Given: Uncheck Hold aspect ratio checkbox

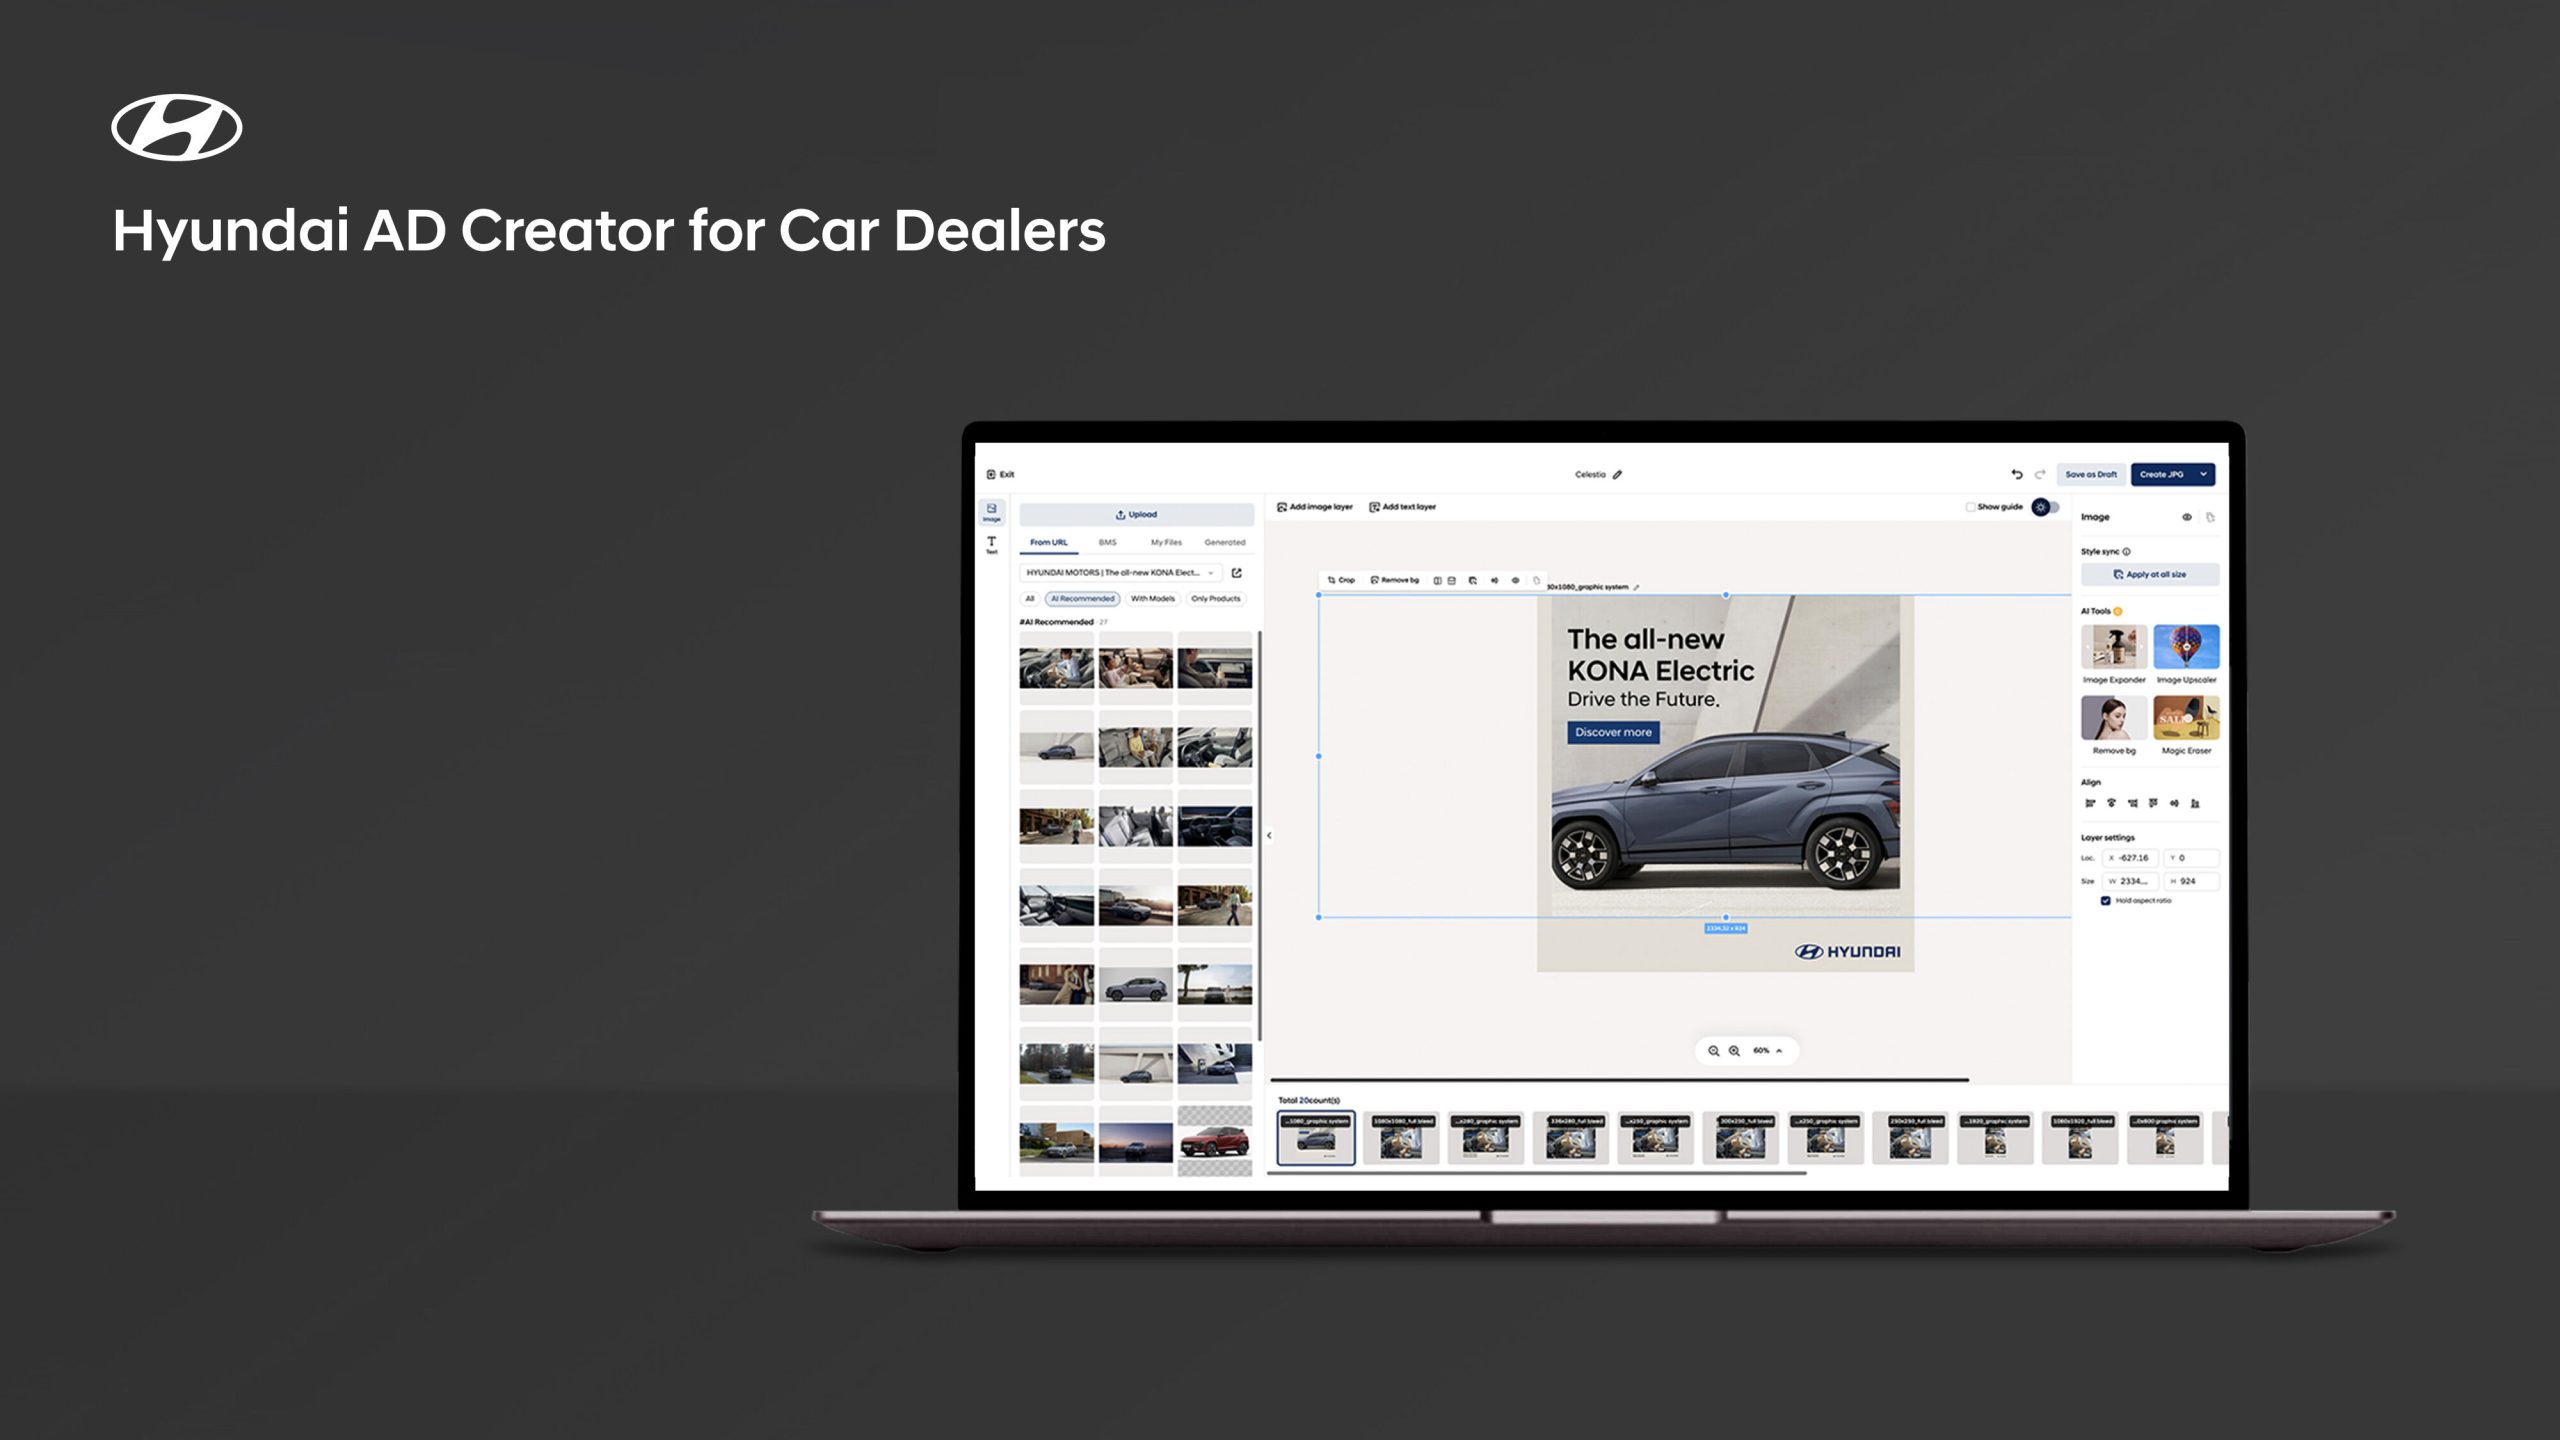Looking at the screenshot, I should (2105, 901).
